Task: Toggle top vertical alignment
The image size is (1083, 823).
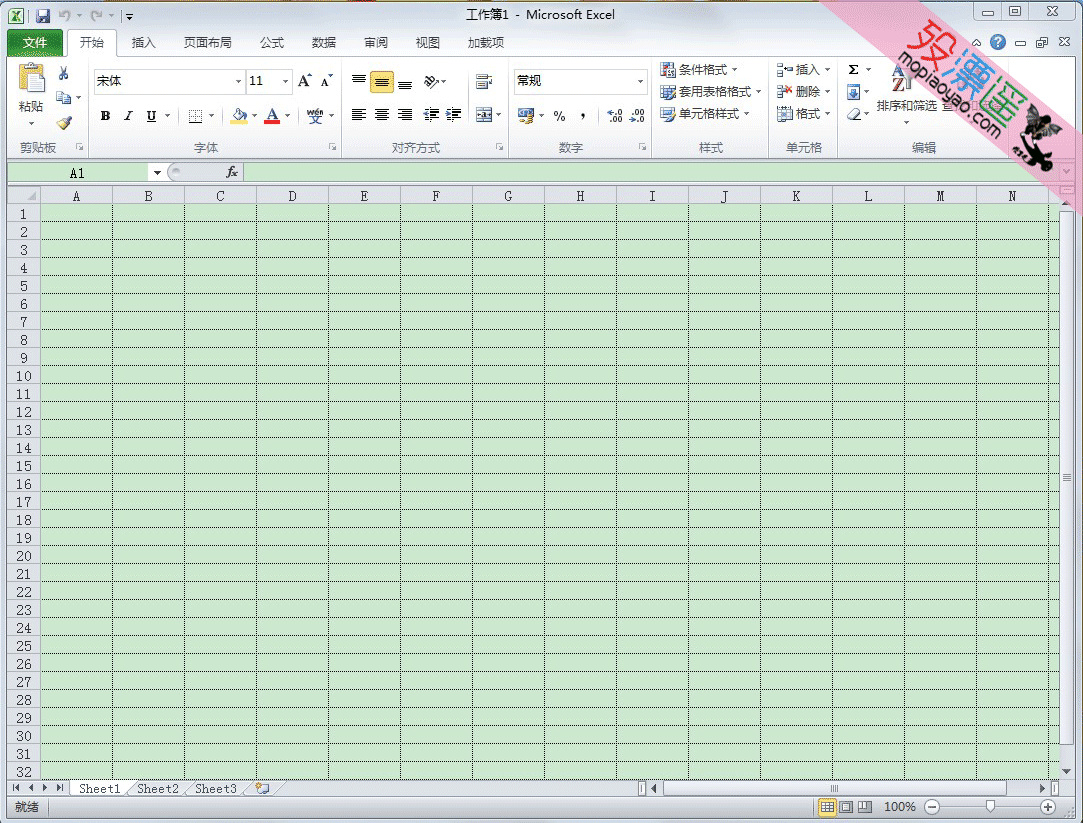Action: tap(358, 81)
